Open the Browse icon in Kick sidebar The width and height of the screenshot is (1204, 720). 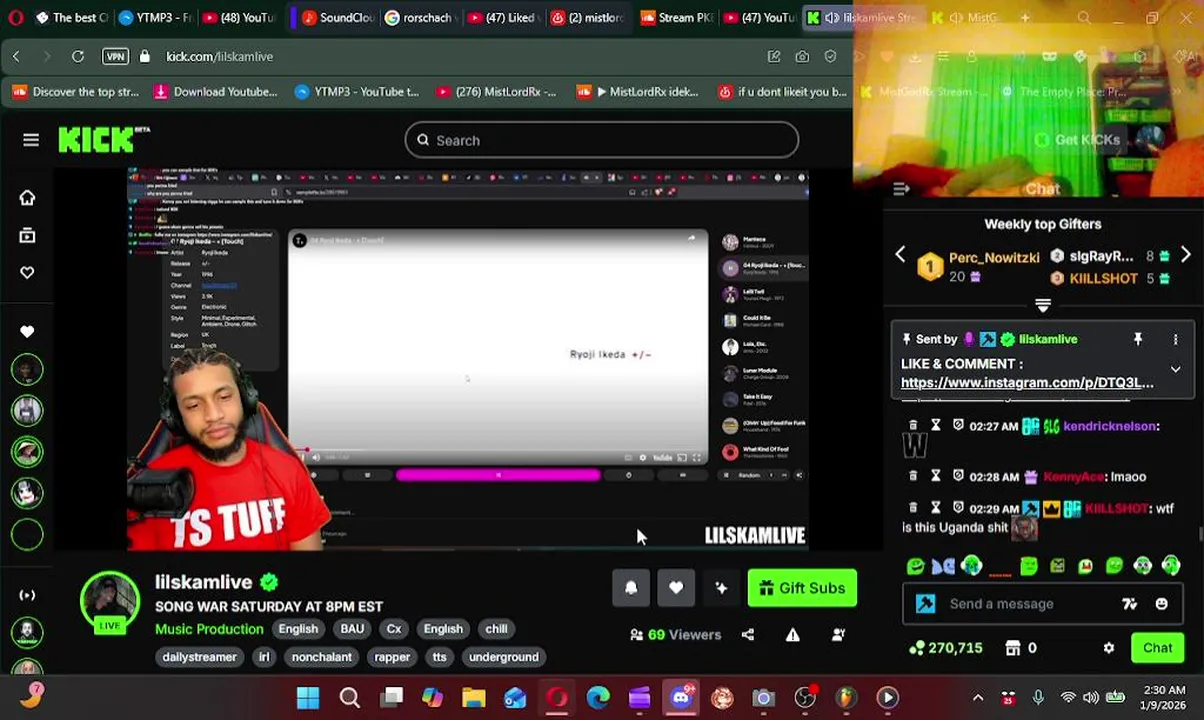pyautogui.click(x=27, y=236)
